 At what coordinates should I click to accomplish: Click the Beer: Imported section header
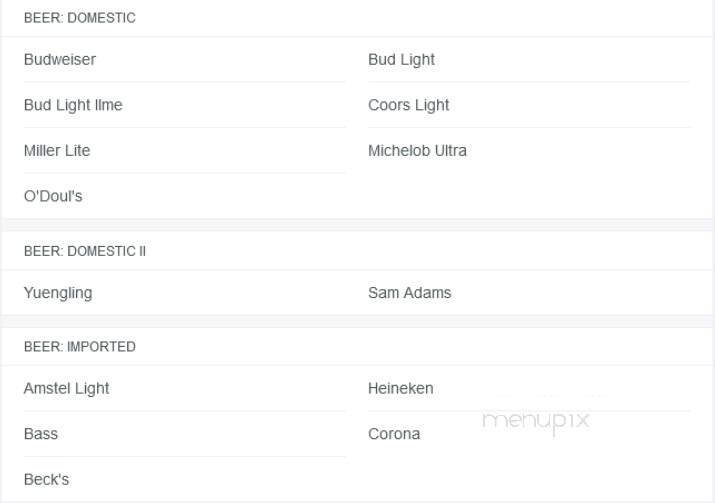point(80,347)
